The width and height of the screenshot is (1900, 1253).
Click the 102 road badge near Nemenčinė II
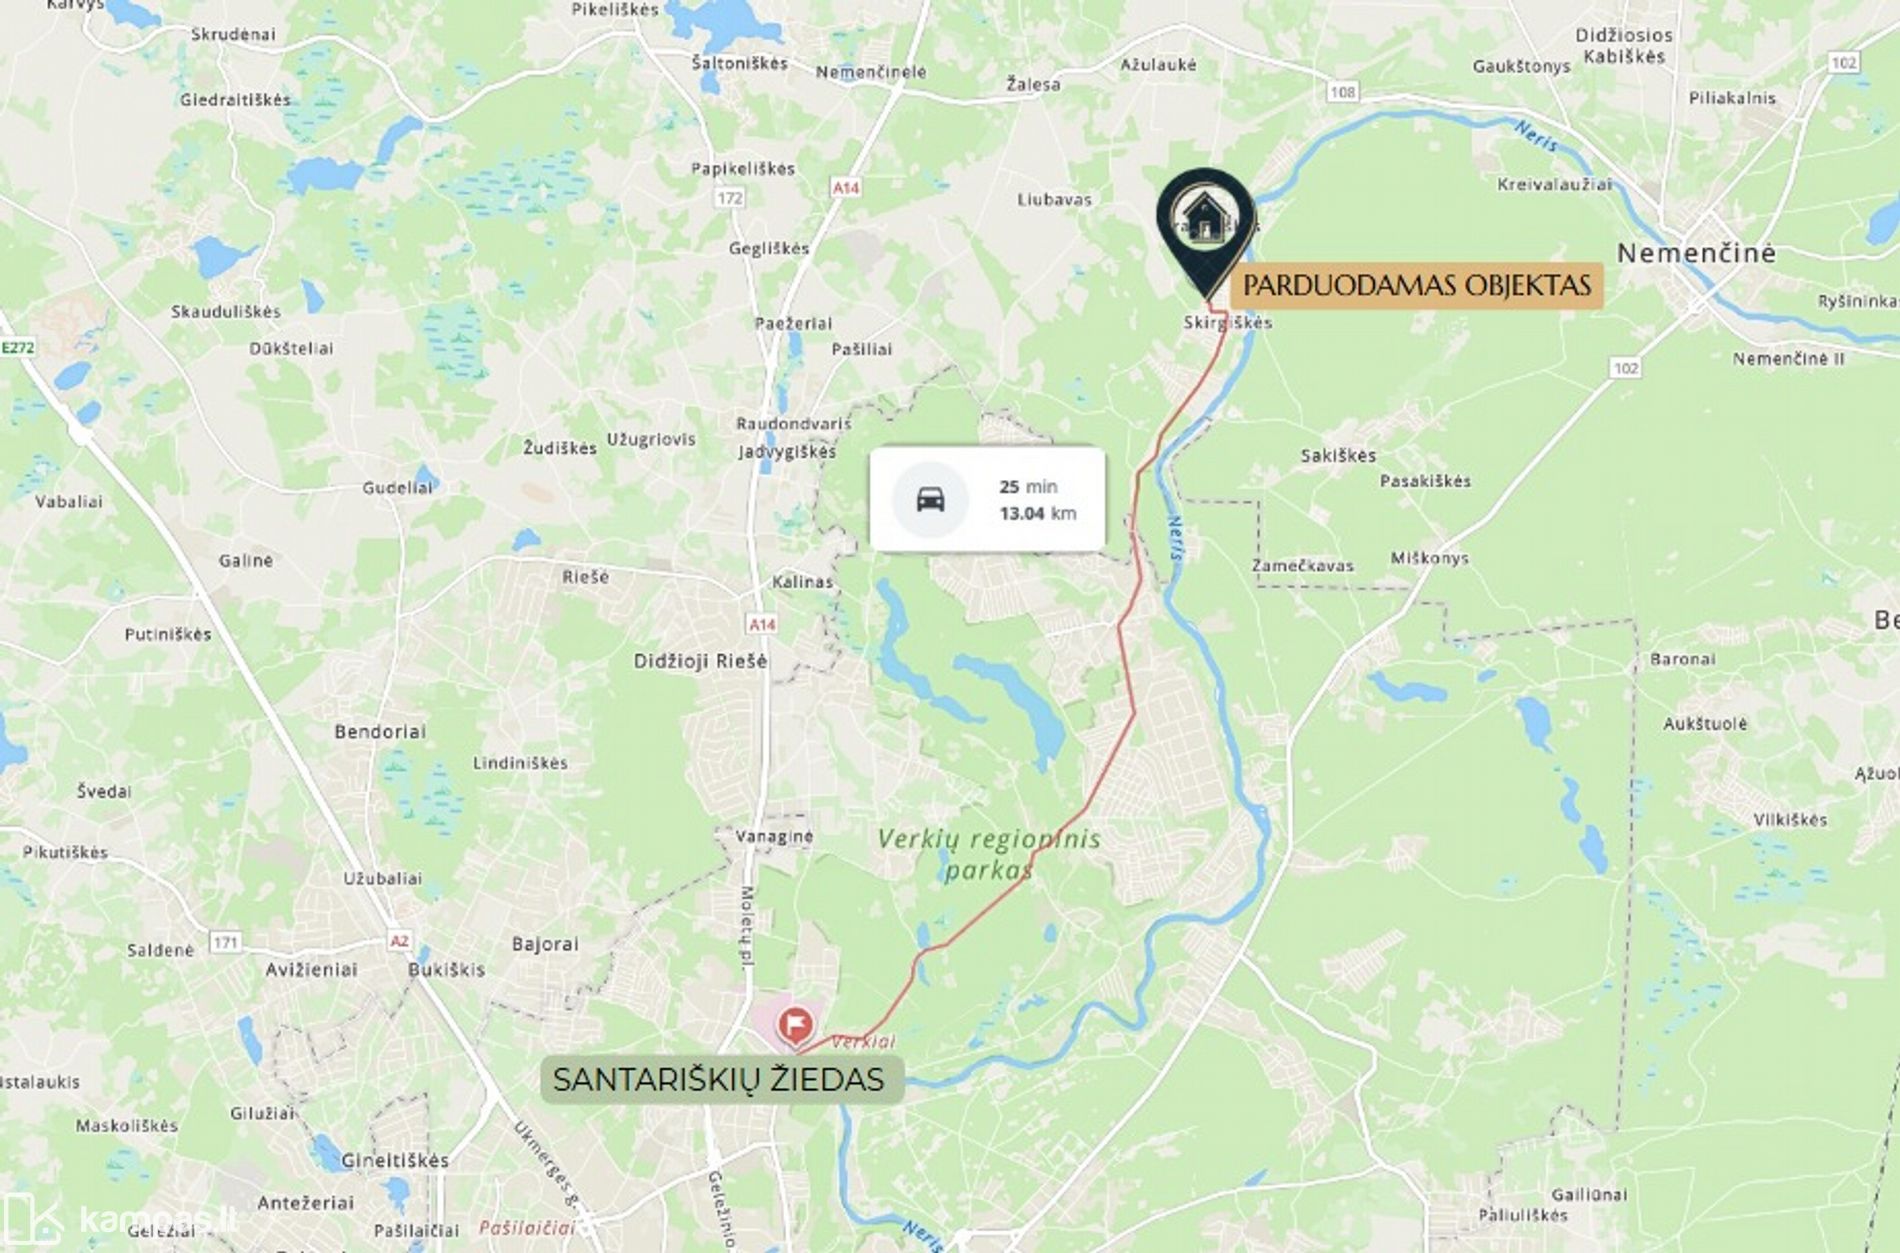[1626, 368]
